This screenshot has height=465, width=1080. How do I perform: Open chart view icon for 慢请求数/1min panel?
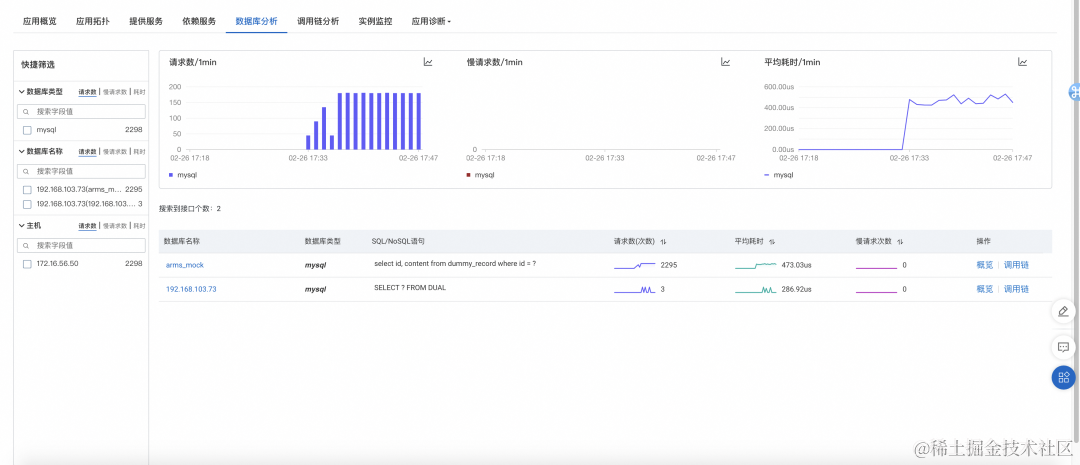click(x=725, y=62)
